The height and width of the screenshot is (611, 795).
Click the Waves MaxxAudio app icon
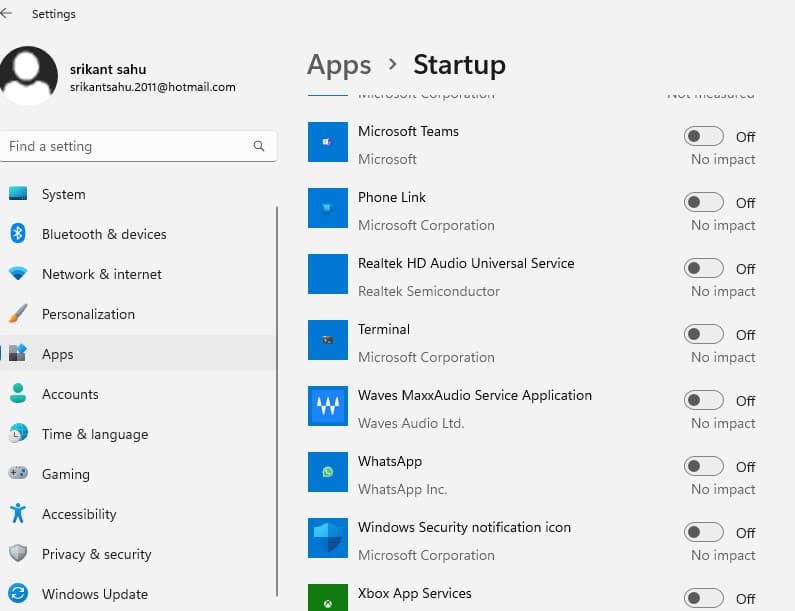327,406
